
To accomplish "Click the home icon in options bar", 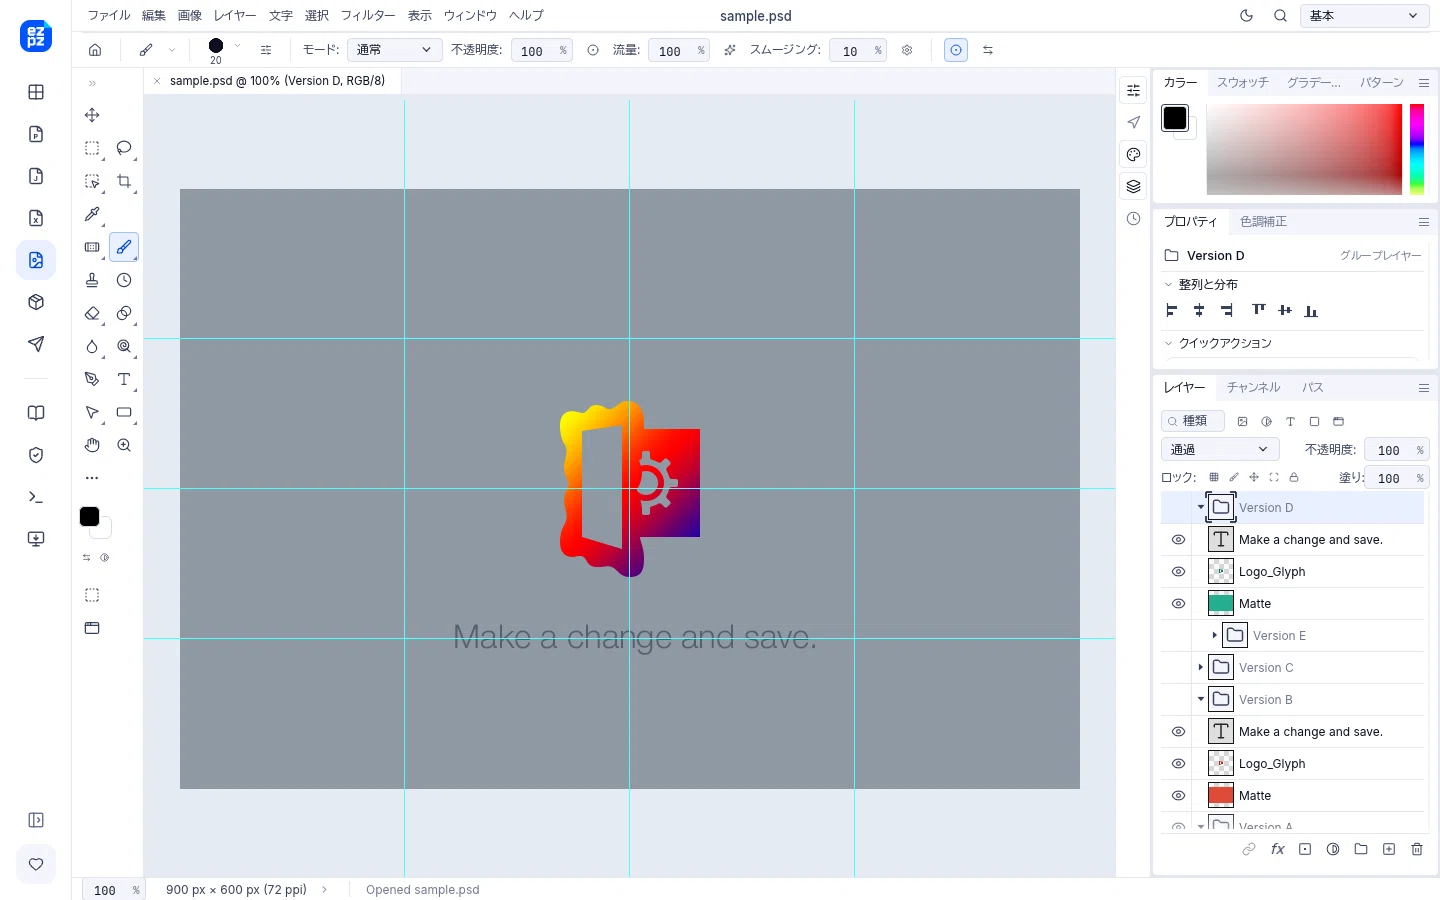I will tap(95, 50).
